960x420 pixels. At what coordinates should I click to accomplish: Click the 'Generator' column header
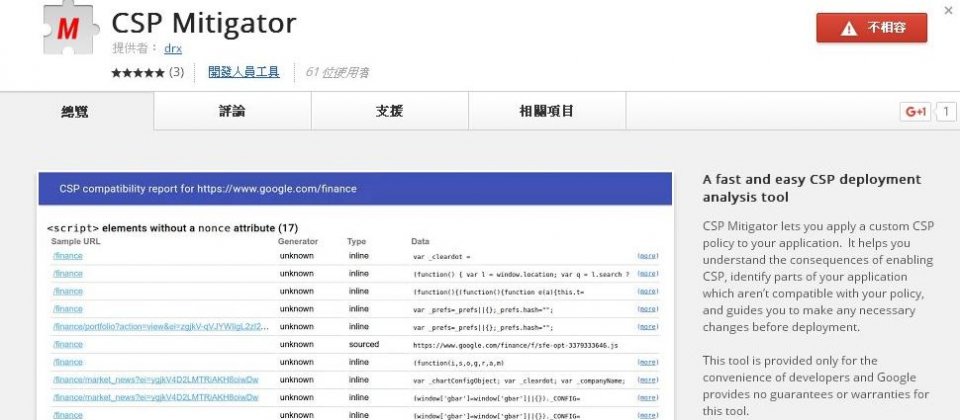point(298,241)
